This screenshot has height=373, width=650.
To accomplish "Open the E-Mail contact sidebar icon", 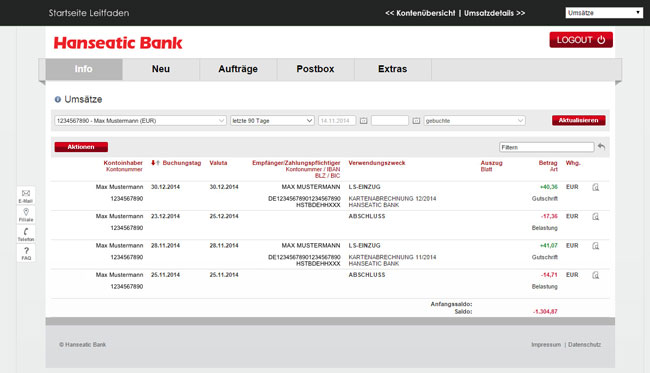I will pos(26,196).
